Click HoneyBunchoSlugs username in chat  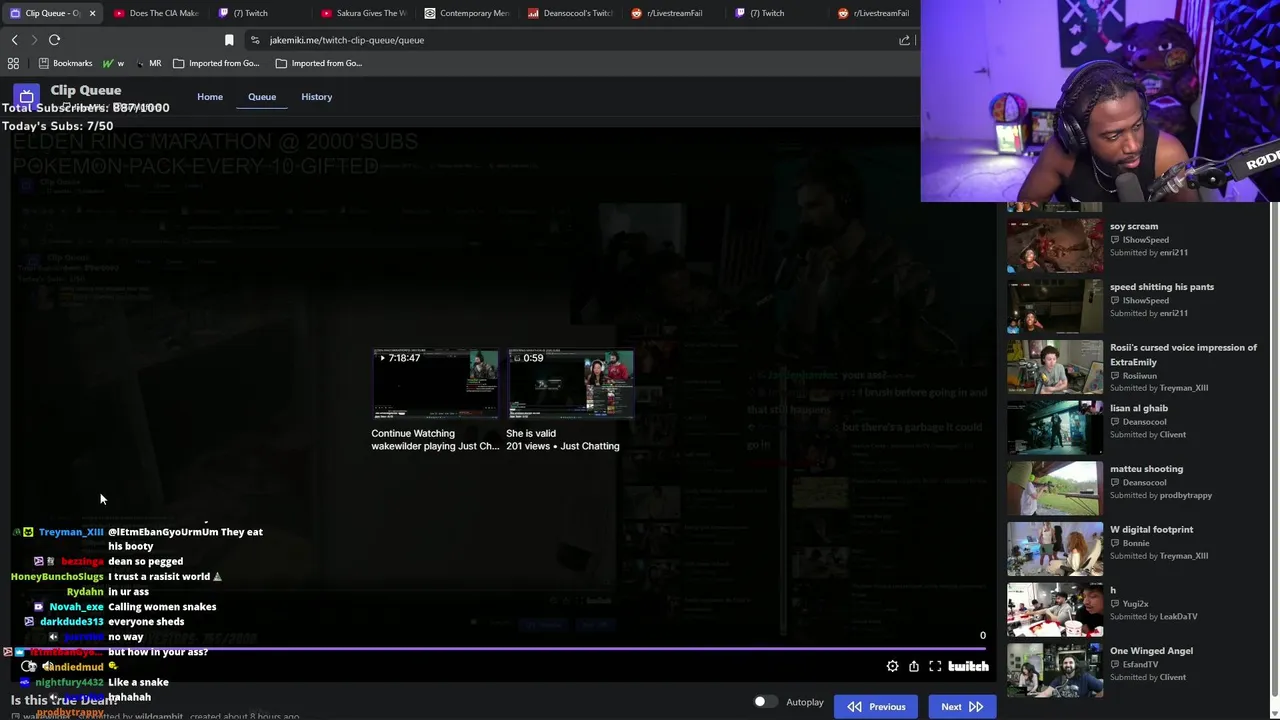click(x=57, y=577)
